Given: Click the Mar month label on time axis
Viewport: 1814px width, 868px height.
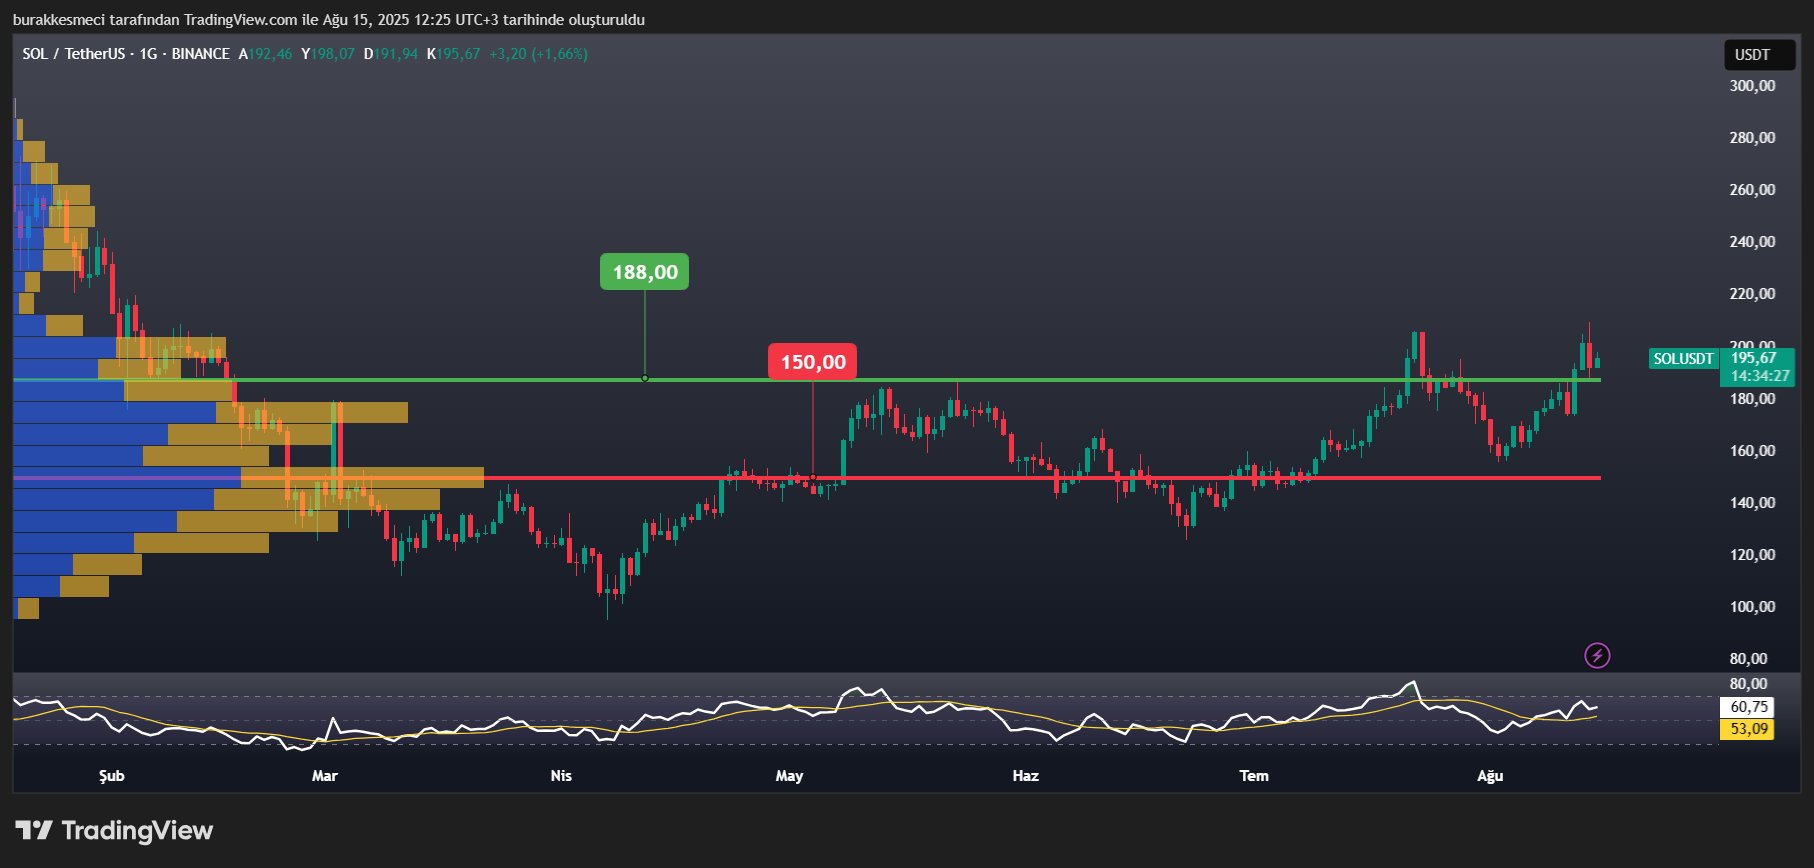Looking at the screenshot, I should pos(324,776).
